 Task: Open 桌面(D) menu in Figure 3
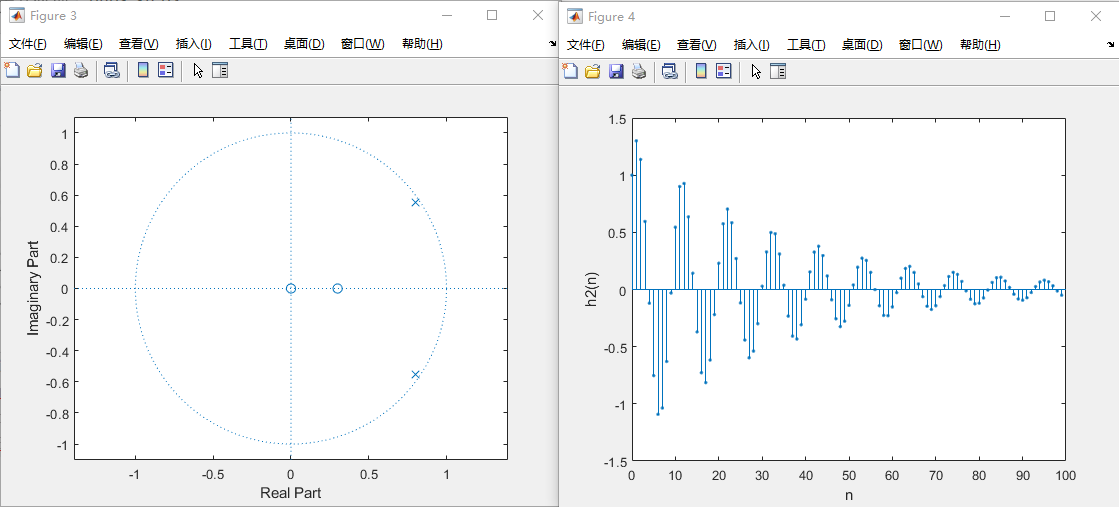click(x=304, y=44)
